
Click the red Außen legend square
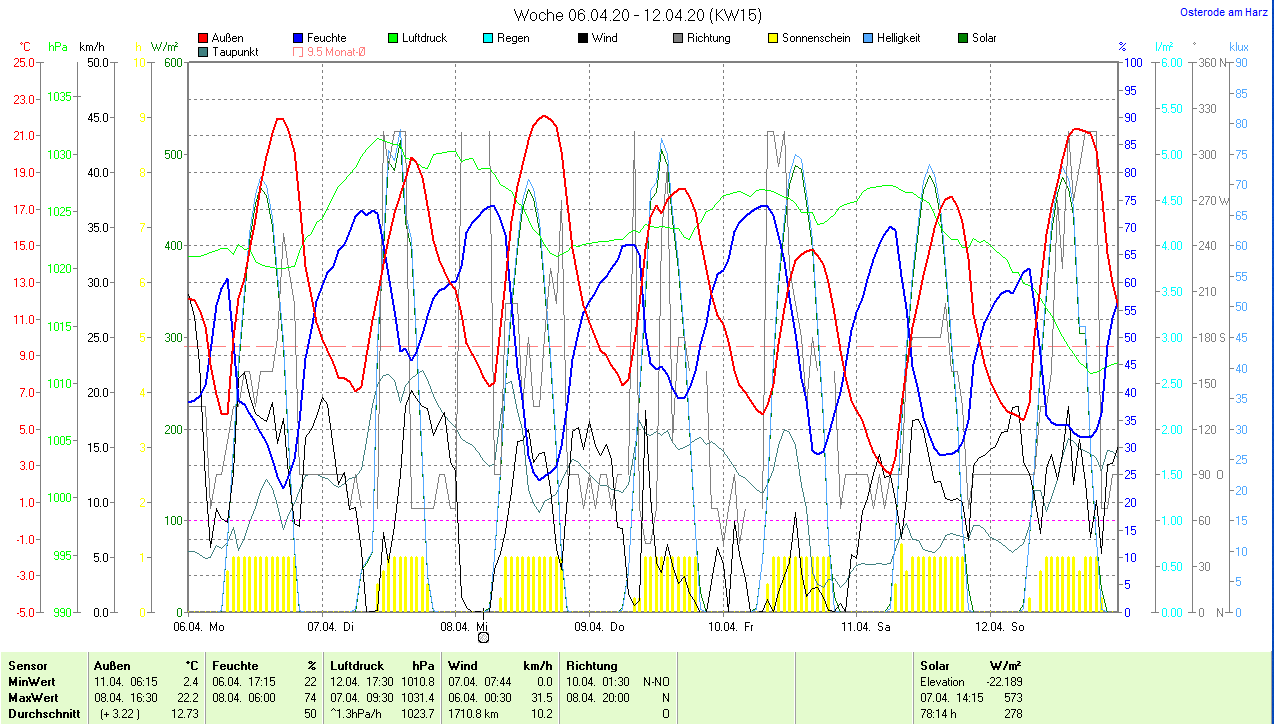point(204,38)
